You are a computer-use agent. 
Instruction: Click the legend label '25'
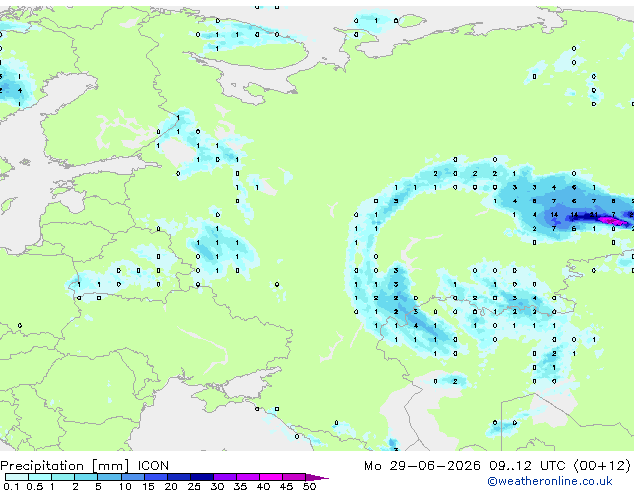tap(194, 486)
